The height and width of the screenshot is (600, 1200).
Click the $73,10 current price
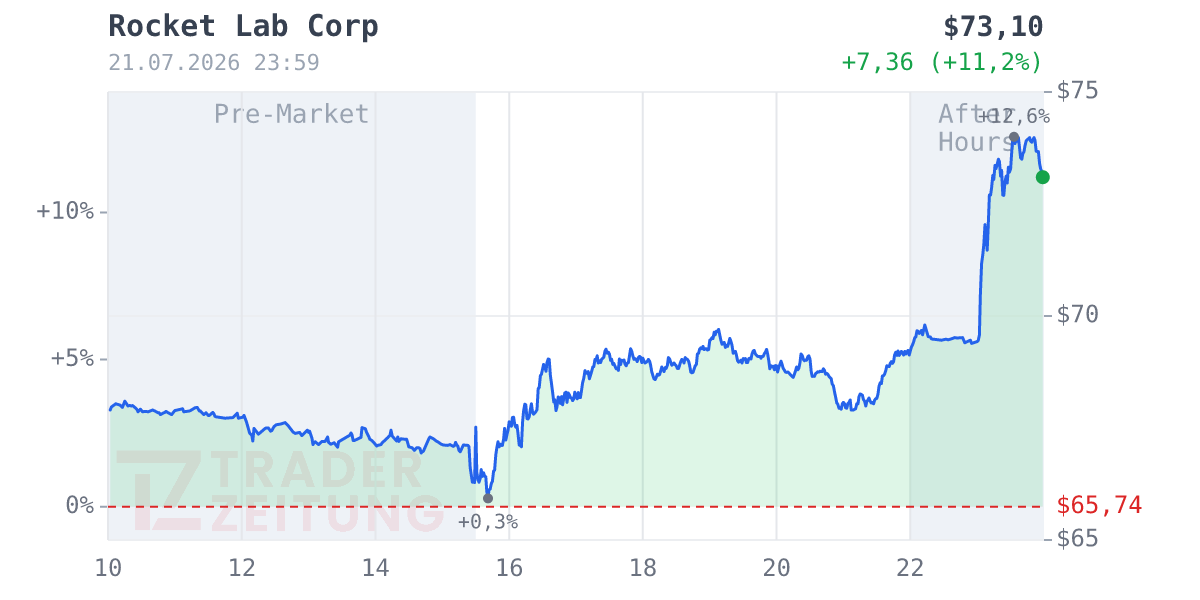[x=993, y=26]
